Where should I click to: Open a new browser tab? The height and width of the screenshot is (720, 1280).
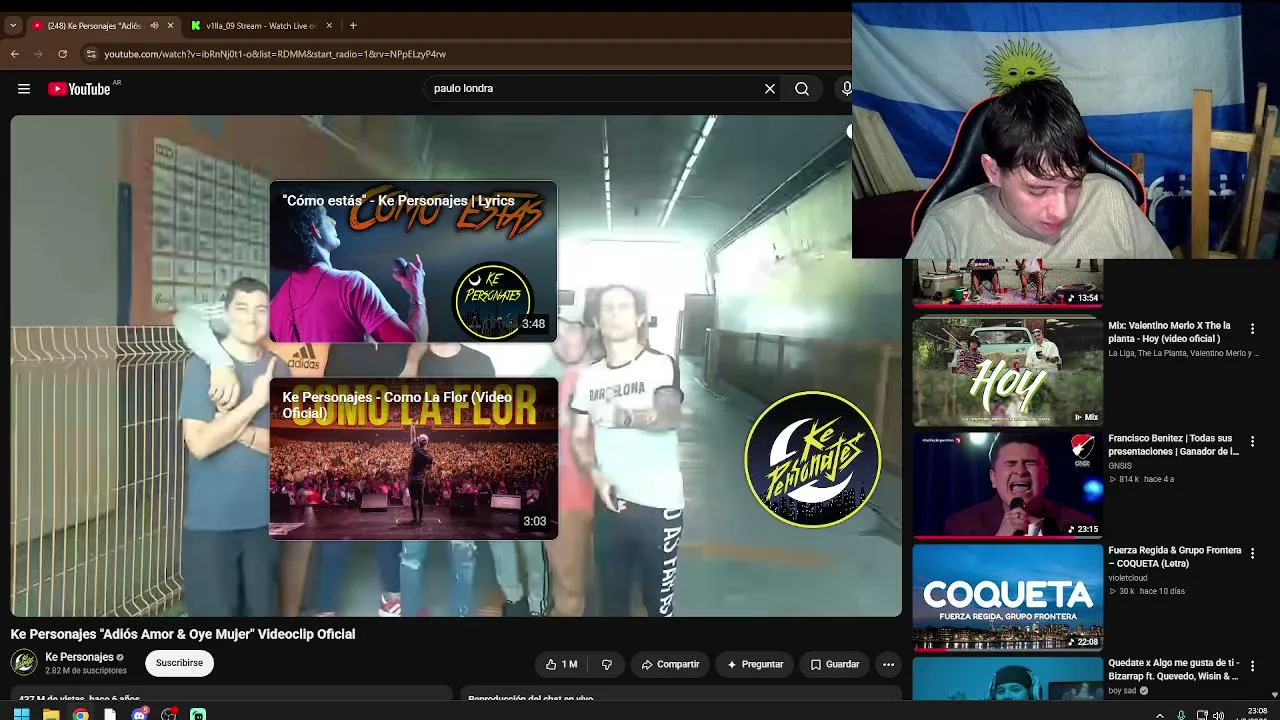pos(353,26)
